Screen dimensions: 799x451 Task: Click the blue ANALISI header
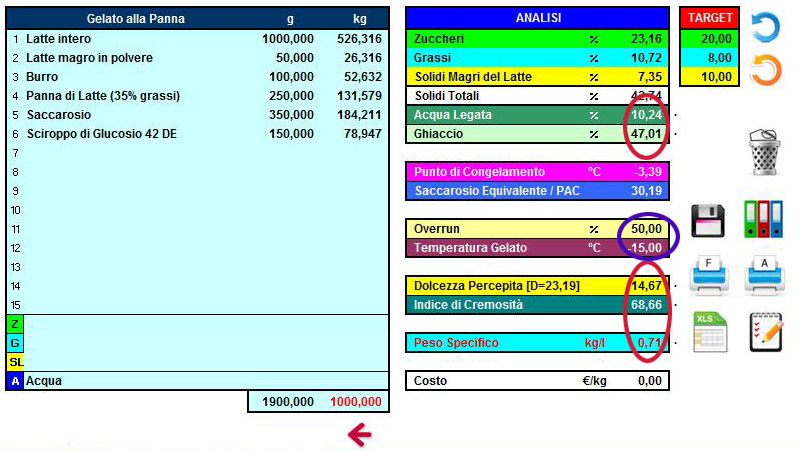(537, 18)
